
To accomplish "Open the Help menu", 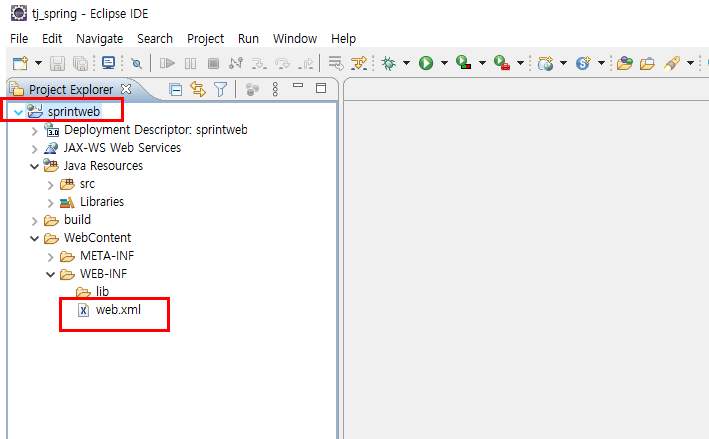I will [x=344, y=39].
